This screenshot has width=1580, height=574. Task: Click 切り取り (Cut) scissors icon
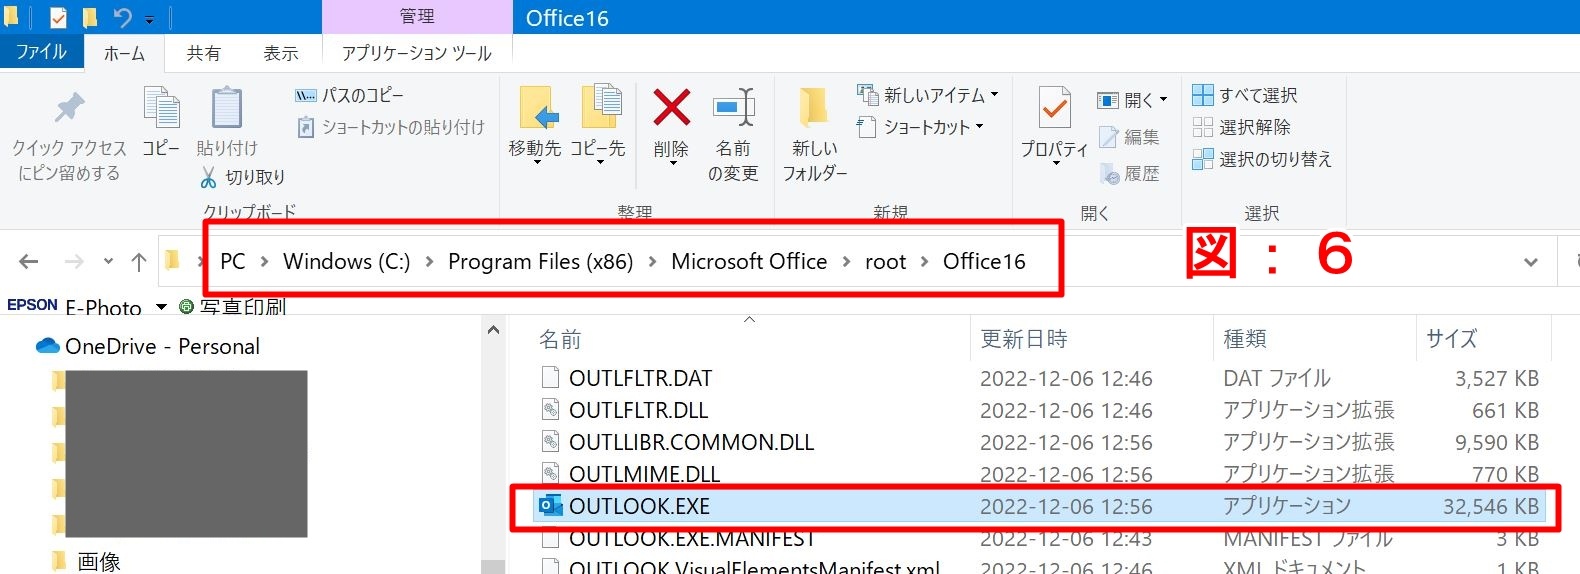pyautogui.click(x=208, y=177)
